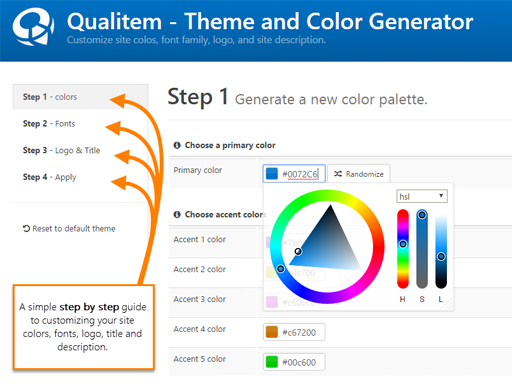
Task: Click the L lightness slider handle
Action: click(x=441, y=256)
